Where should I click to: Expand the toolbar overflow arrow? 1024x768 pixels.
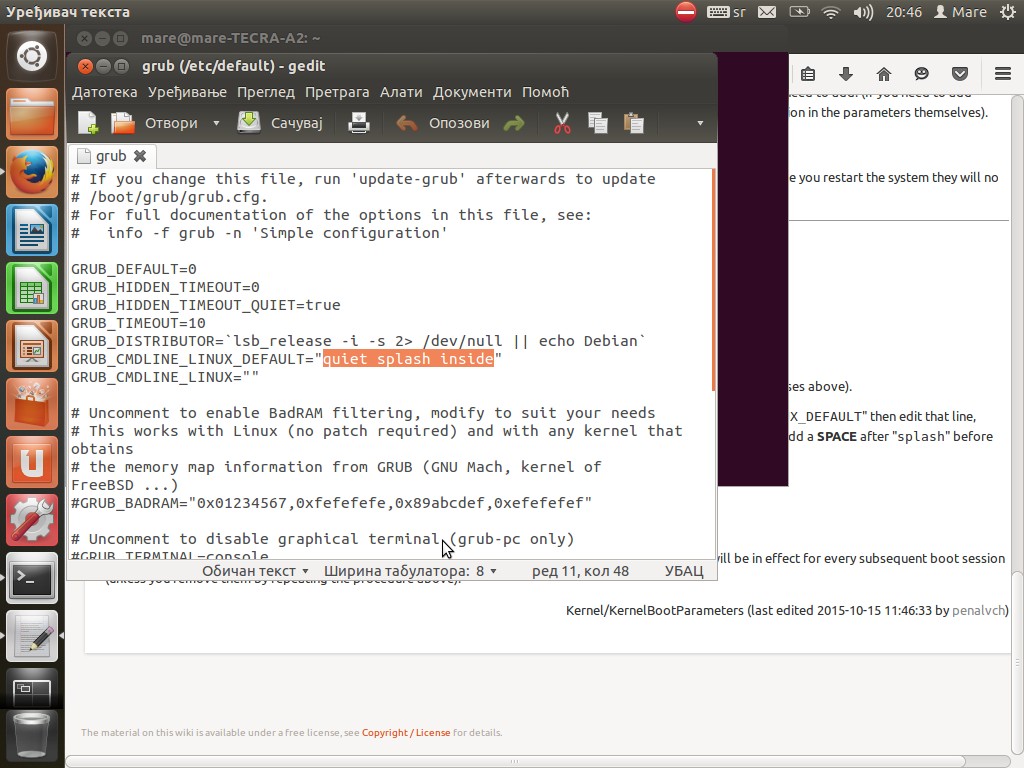[700, 123]
